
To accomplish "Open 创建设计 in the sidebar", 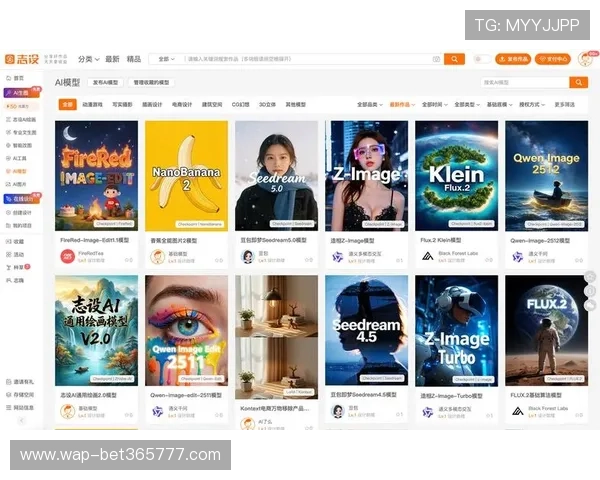I will click(19, 212).
